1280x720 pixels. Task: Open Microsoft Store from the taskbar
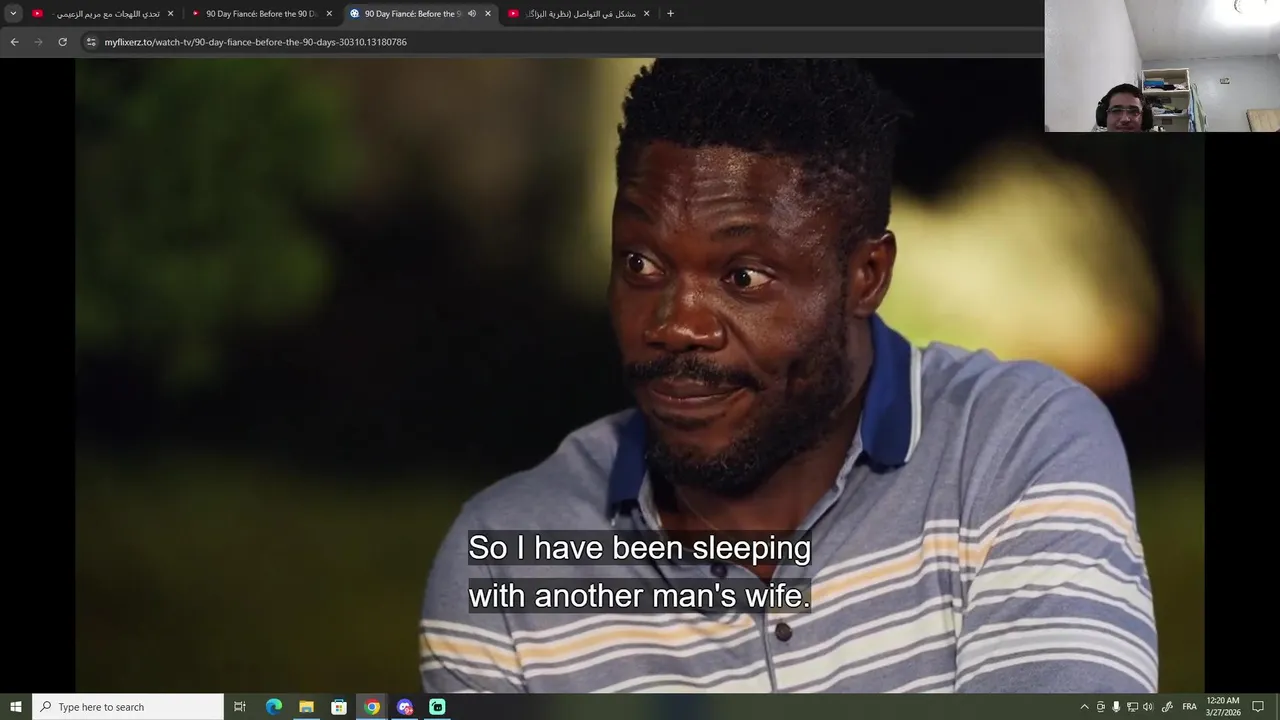[339, 707]
